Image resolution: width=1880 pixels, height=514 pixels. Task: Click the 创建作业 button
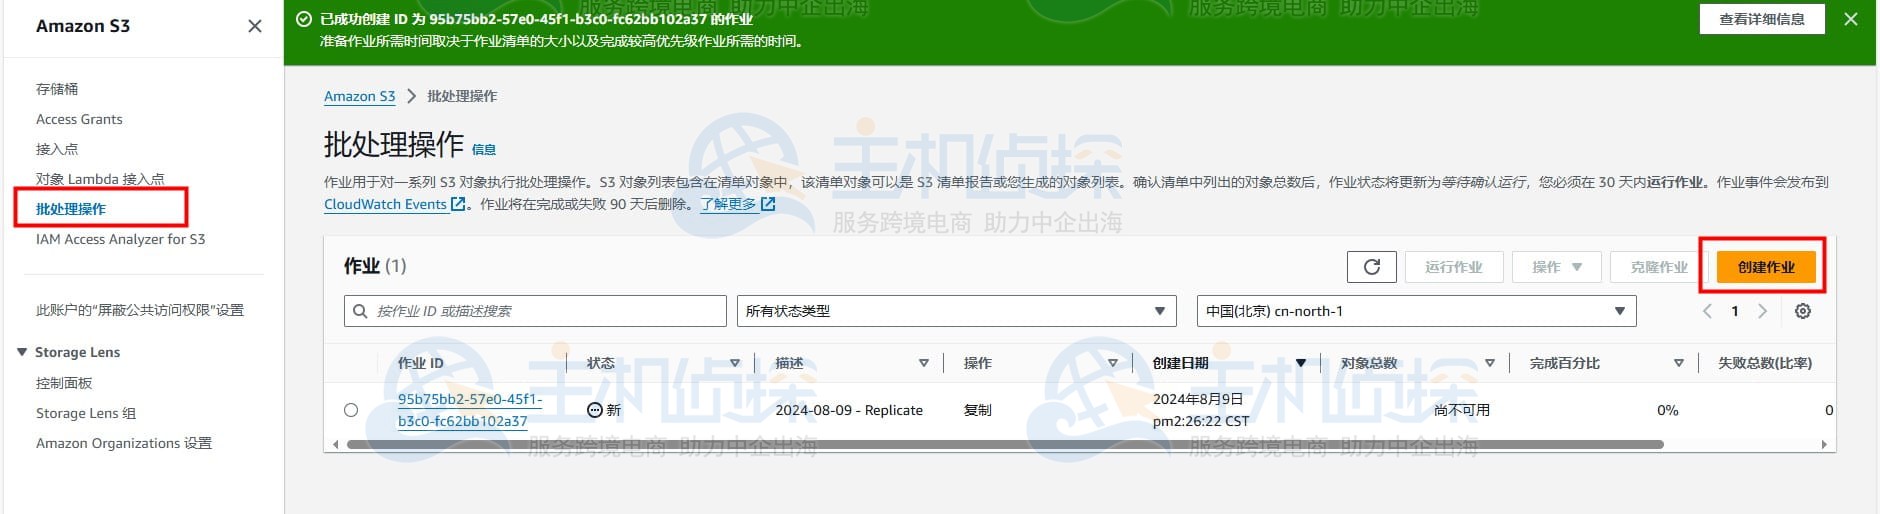tap(1766, 267)
